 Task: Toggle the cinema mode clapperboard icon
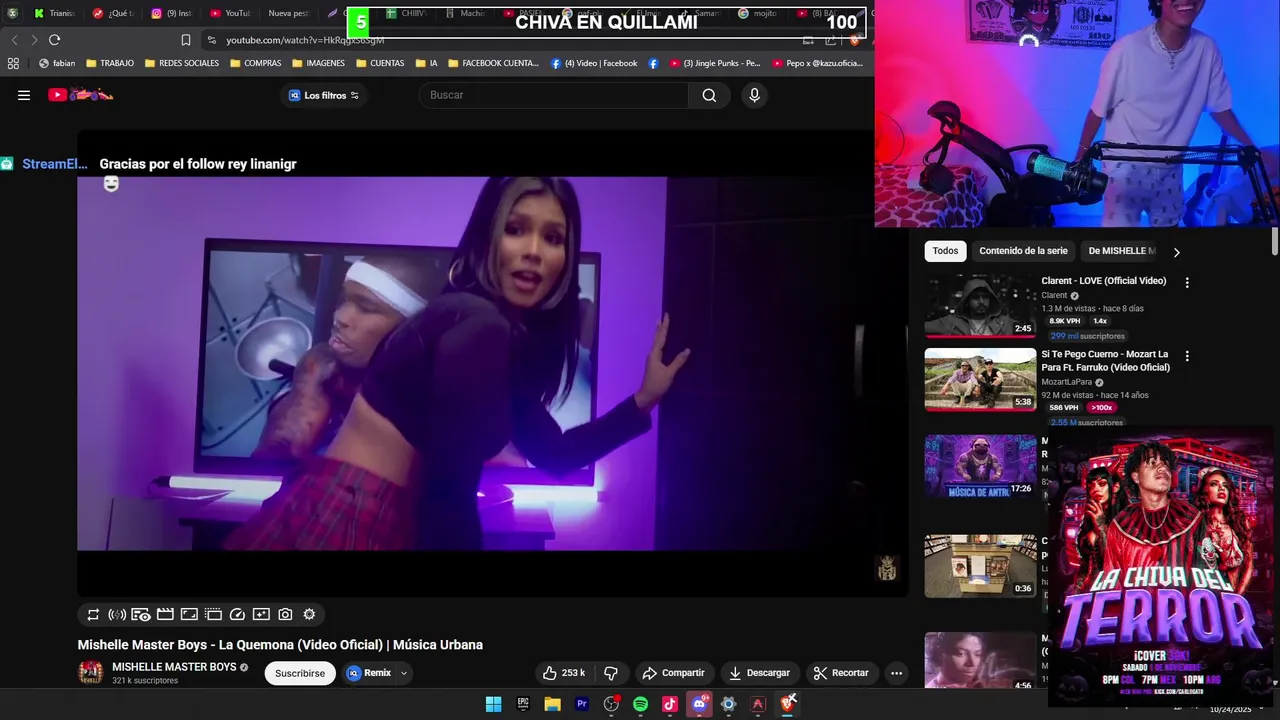165,615
